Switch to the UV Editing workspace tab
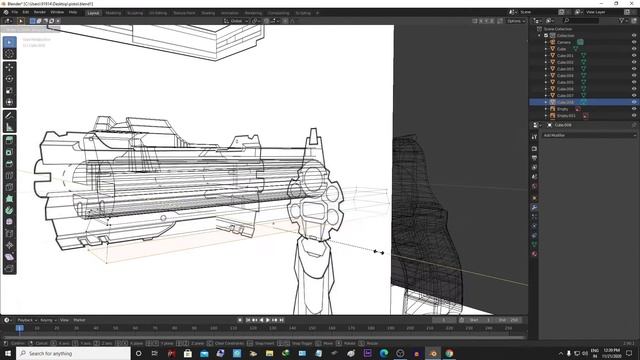 click(x=158, y=13)
